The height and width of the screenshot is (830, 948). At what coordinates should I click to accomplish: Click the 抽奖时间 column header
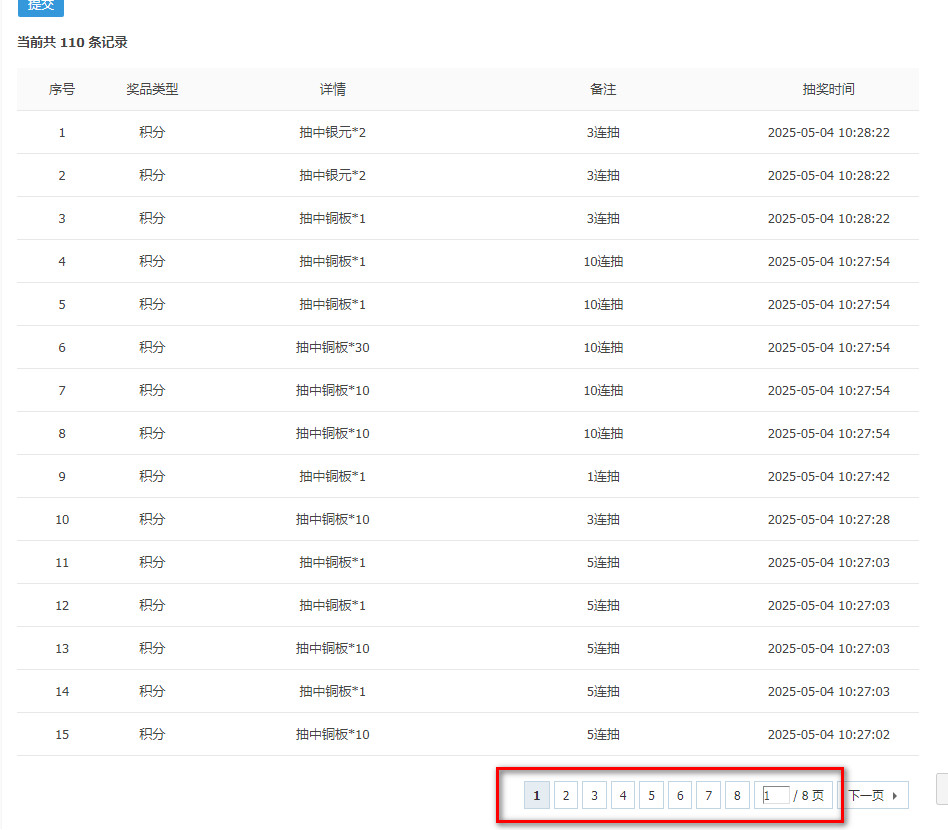828,89
